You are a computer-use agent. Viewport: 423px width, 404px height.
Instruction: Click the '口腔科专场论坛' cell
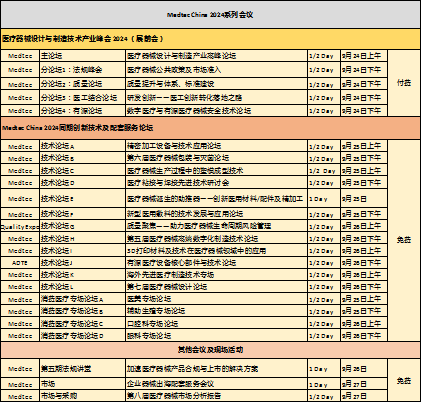(216, 323)
